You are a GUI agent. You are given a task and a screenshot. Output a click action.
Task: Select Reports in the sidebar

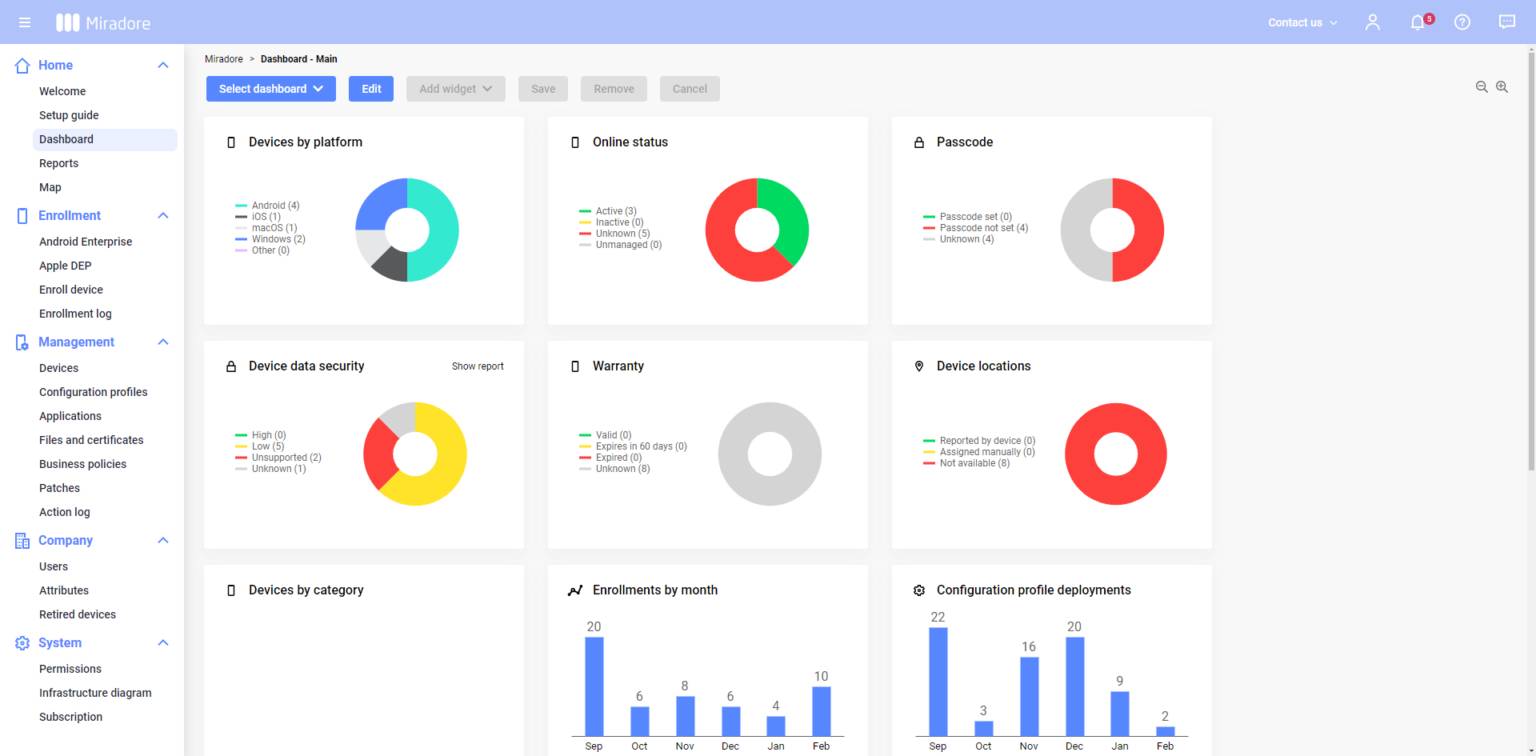[59, 163]
